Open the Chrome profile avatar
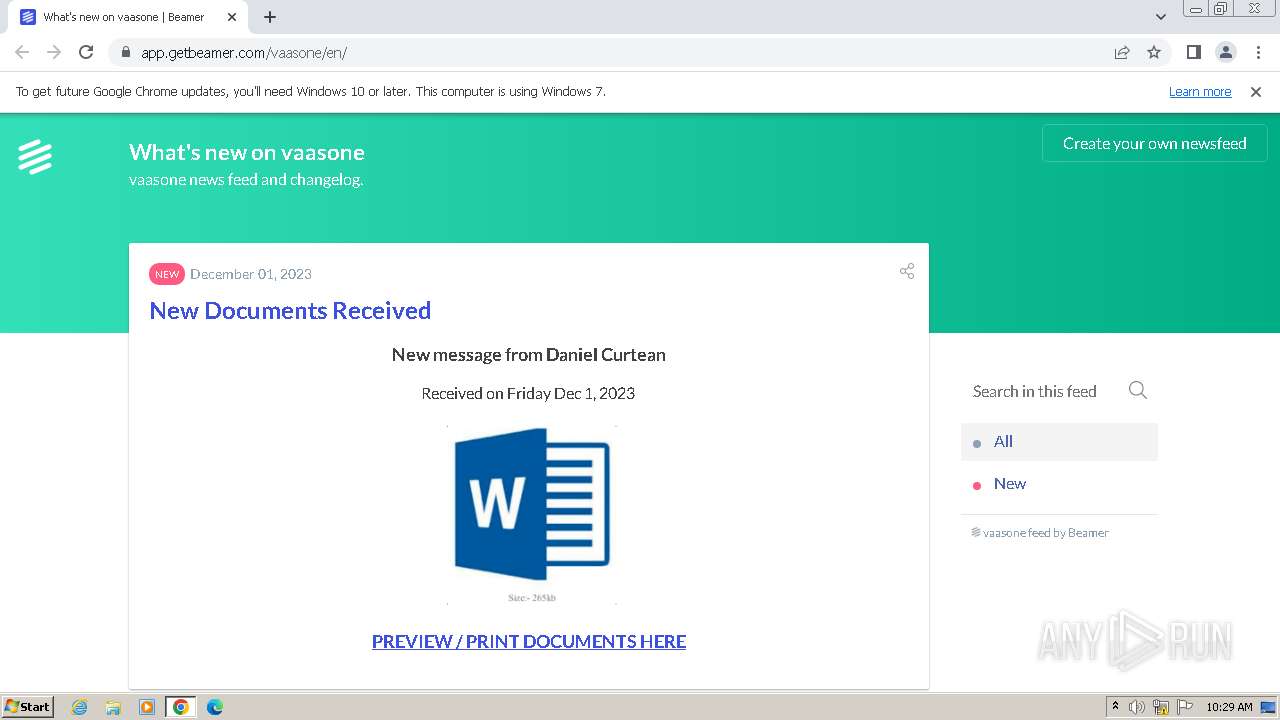This screenshot has width=1280, height=720. click(x=1226, y=52)
